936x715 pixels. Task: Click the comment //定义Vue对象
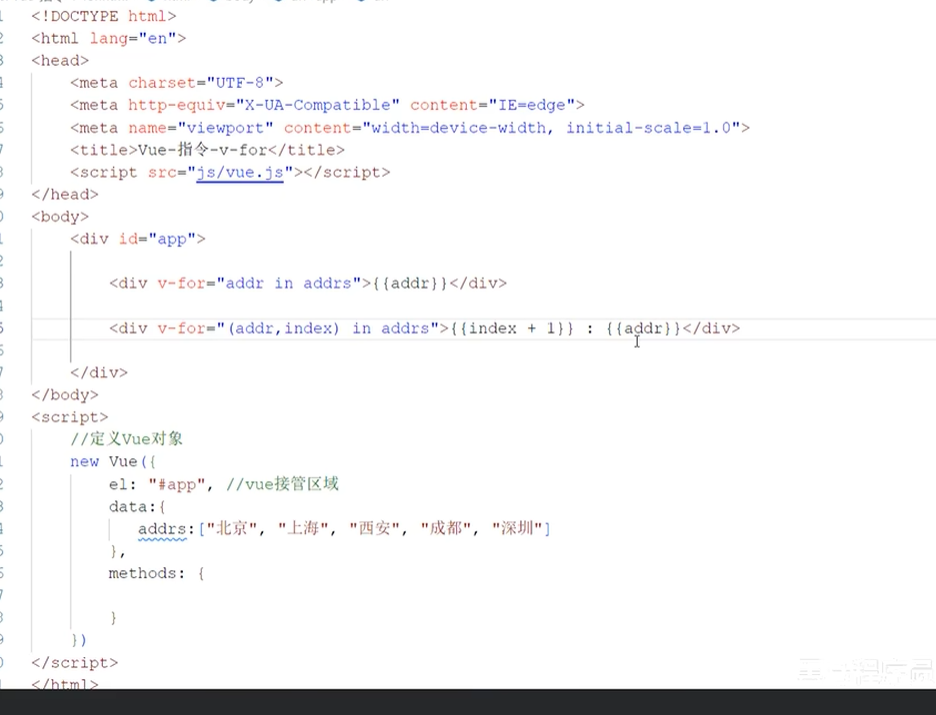127,439
